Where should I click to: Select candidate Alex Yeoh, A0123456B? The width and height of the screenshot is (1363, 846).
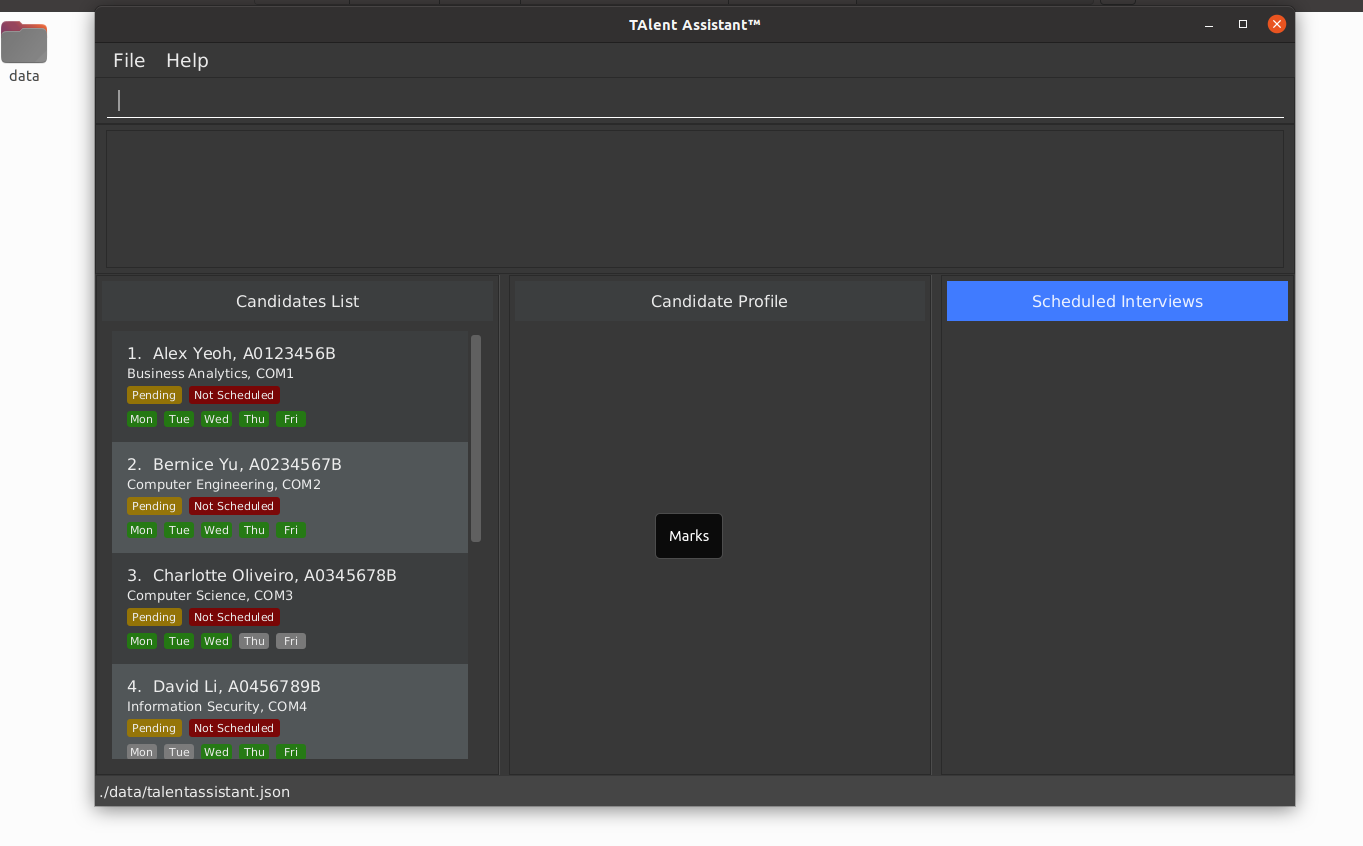[x=290, y=386]
